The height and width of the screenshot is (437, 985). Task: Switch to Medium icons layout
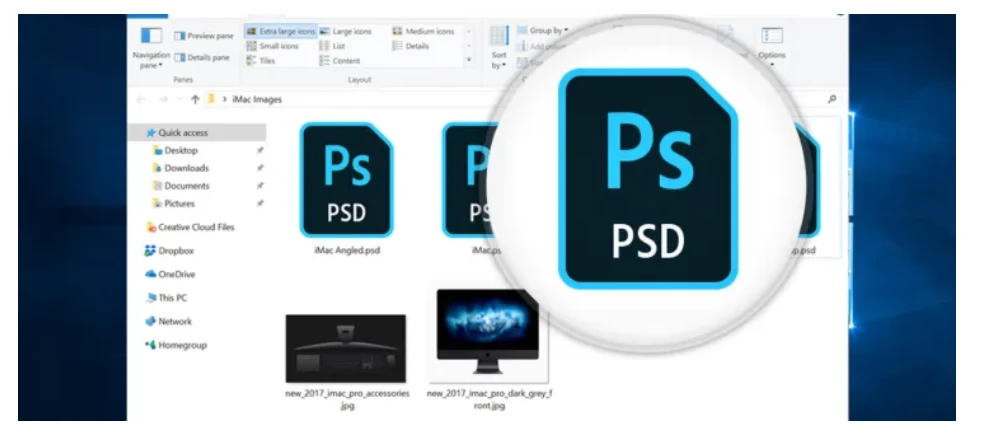point(423,31)
